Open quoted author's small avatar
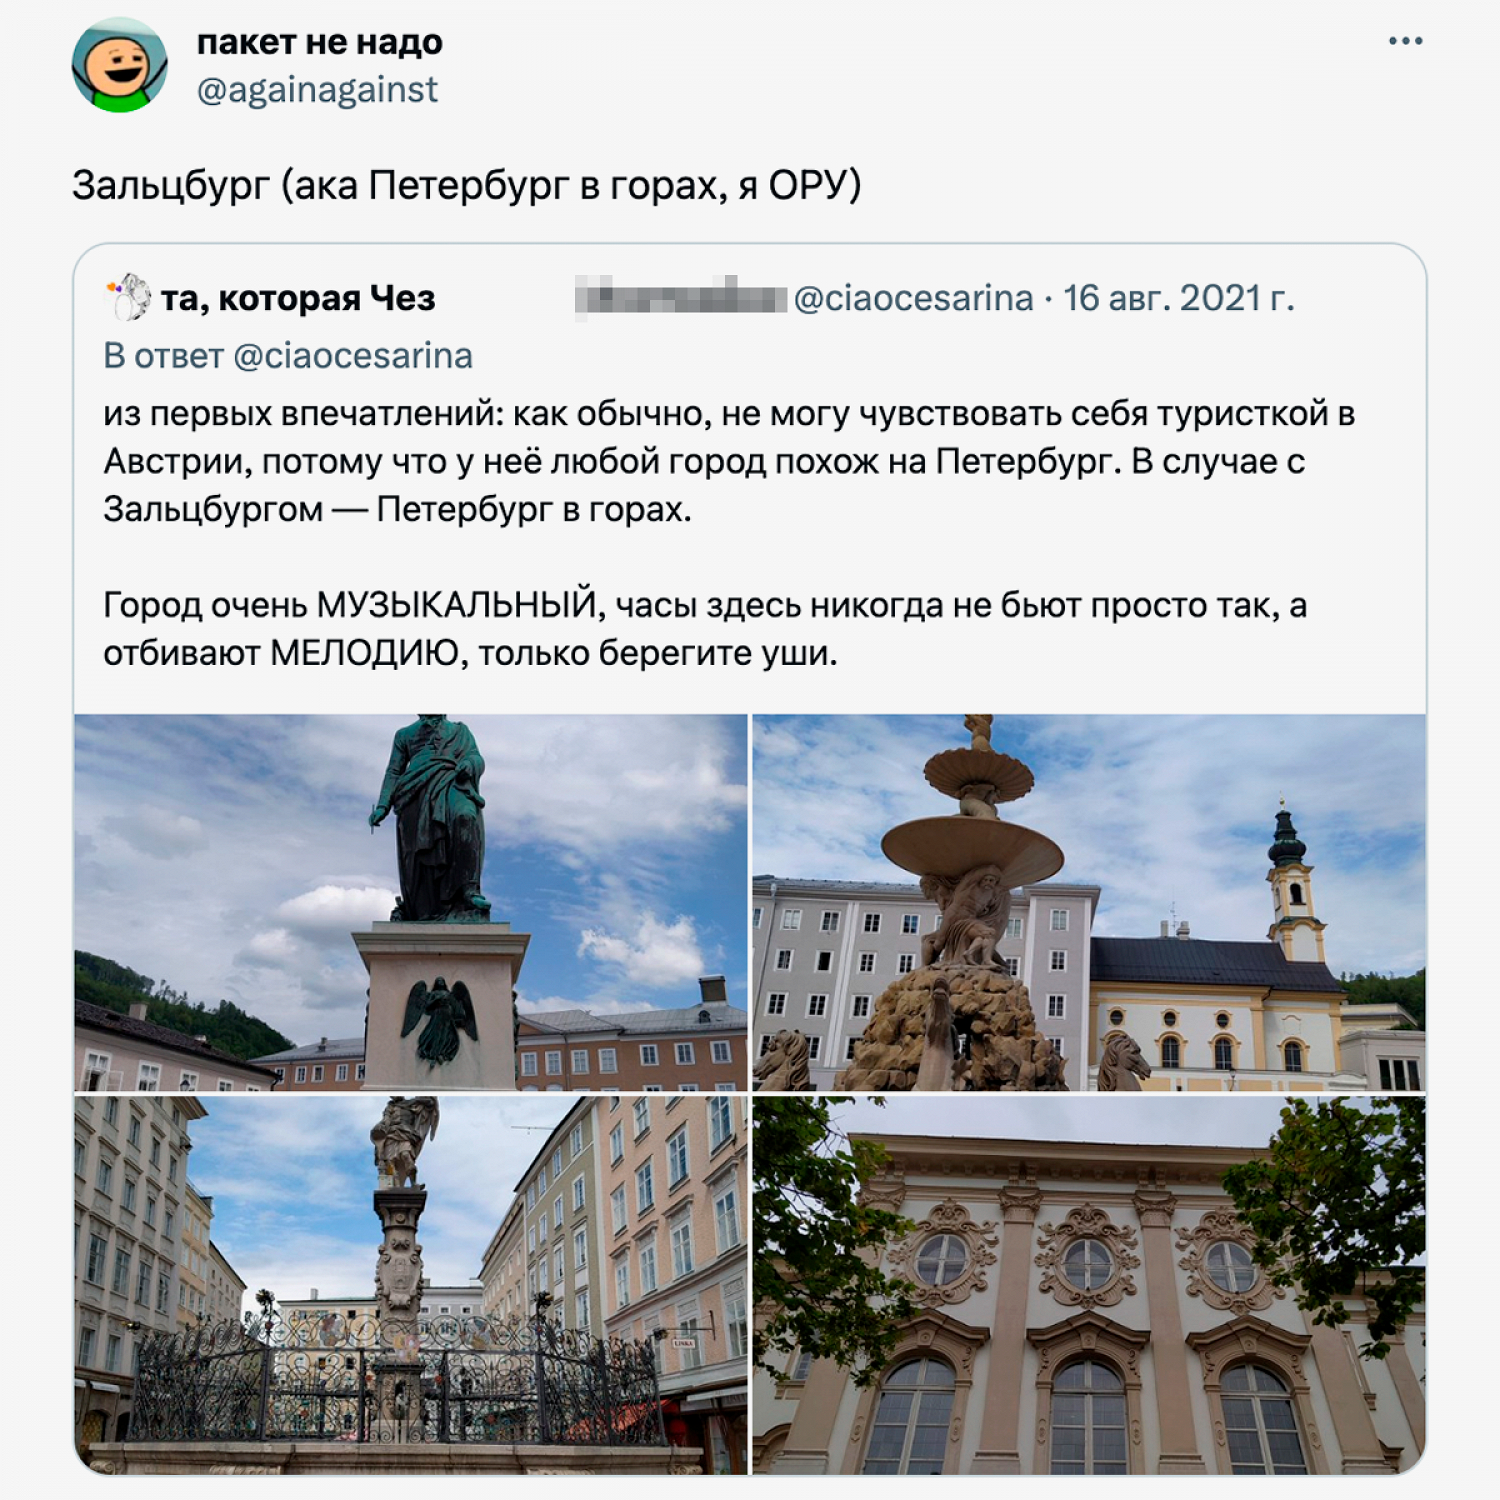Screen dimensions: 1500x1500 pos(127,297)
